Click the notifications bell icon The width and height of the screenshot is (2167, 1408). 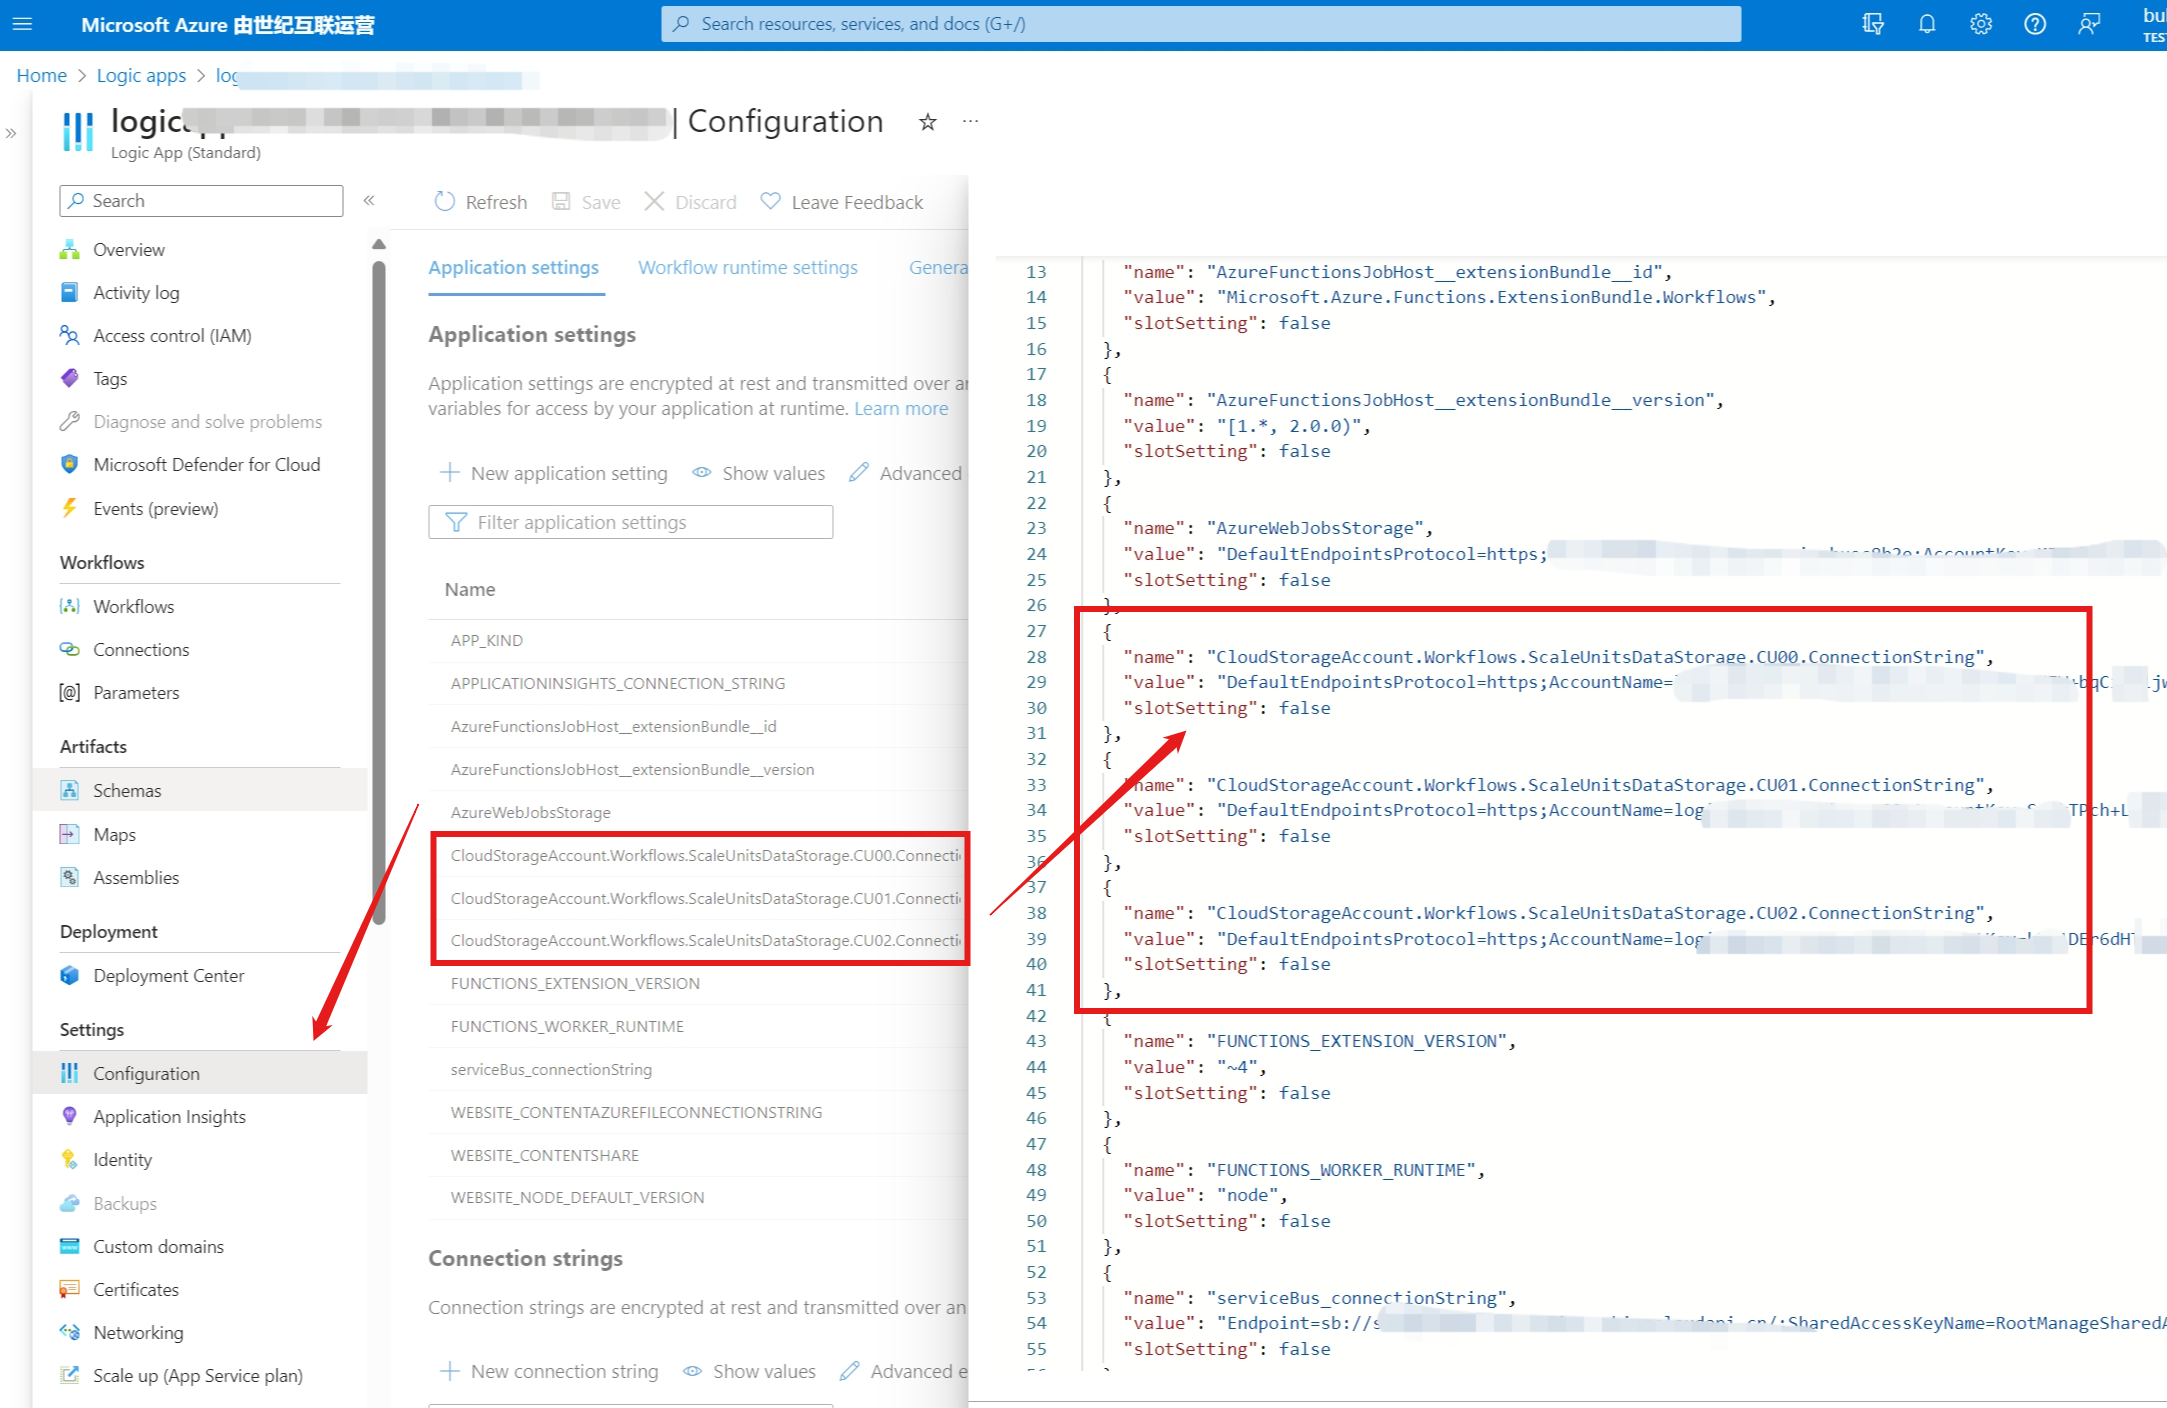[x=1926, y=24]
